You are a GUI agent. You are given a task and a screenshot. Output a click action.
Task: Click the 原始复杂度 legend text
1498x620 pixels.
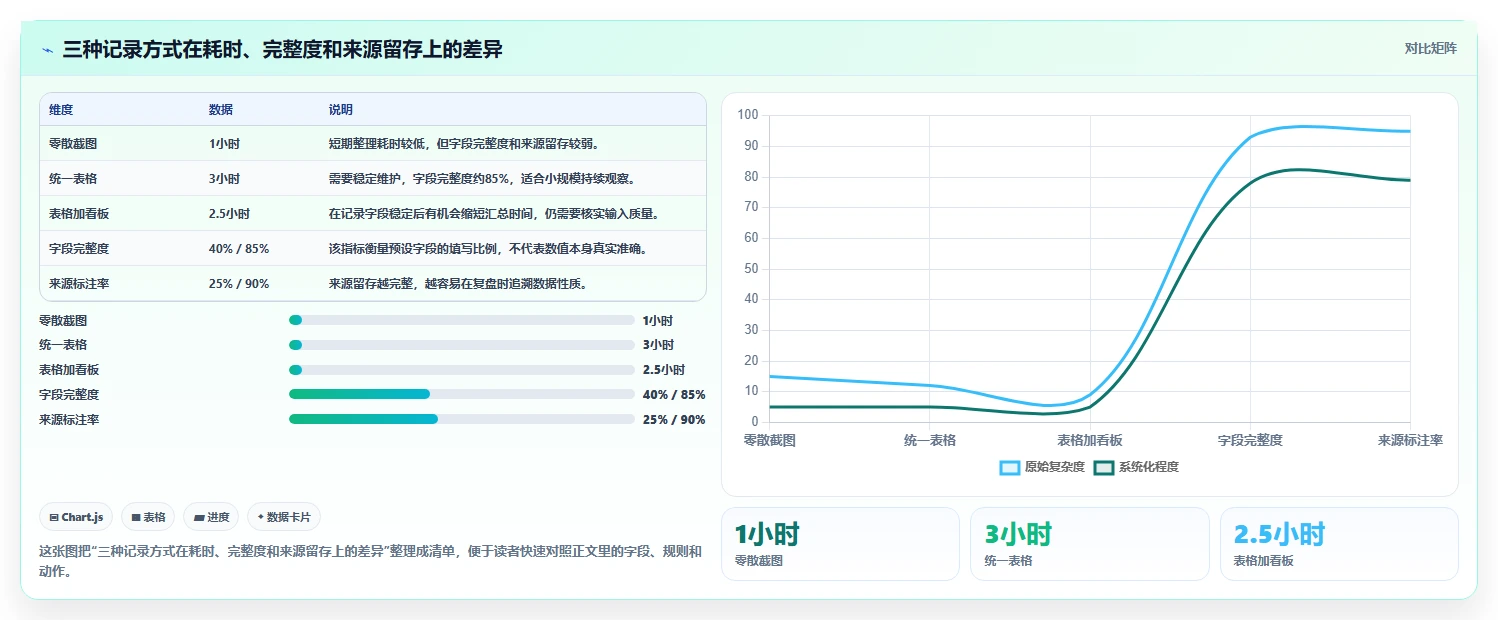click(x=1055, y=467)
